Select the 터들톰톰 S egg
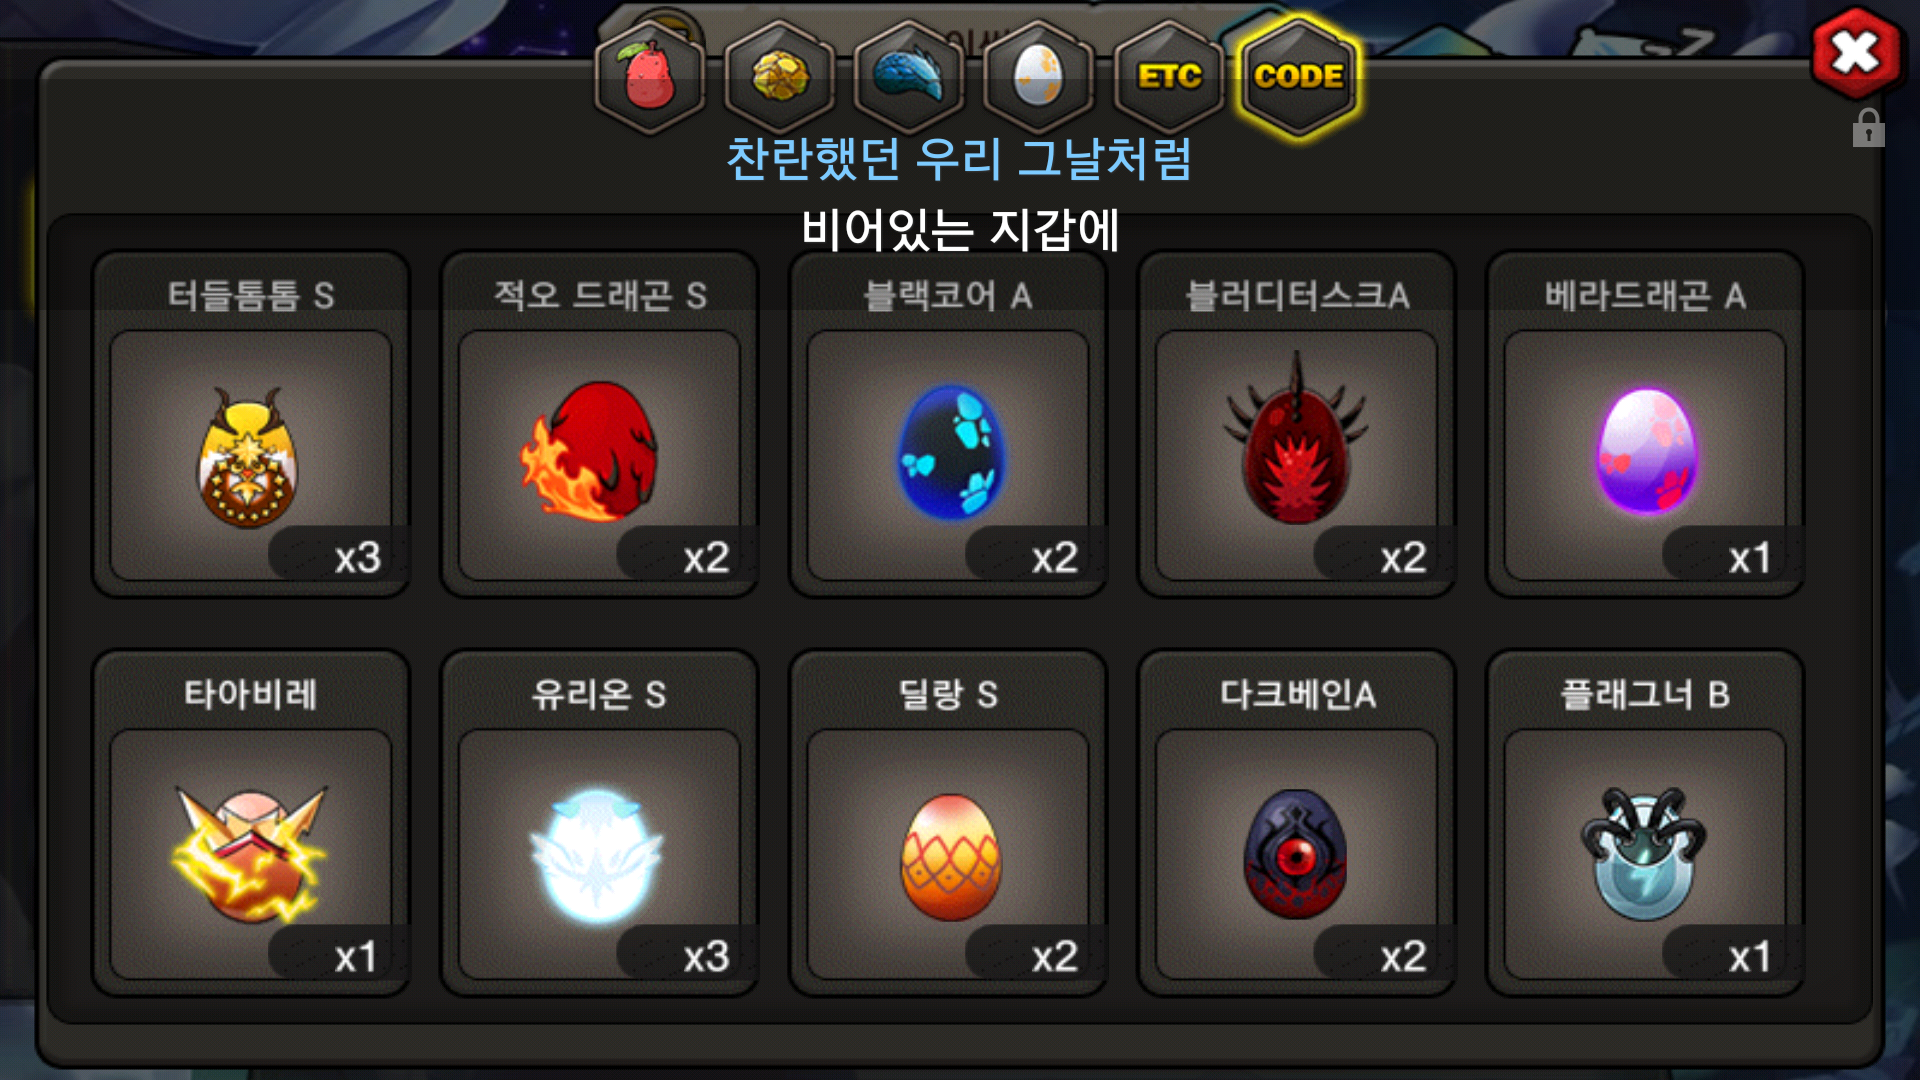 click(x=250, y=456)
